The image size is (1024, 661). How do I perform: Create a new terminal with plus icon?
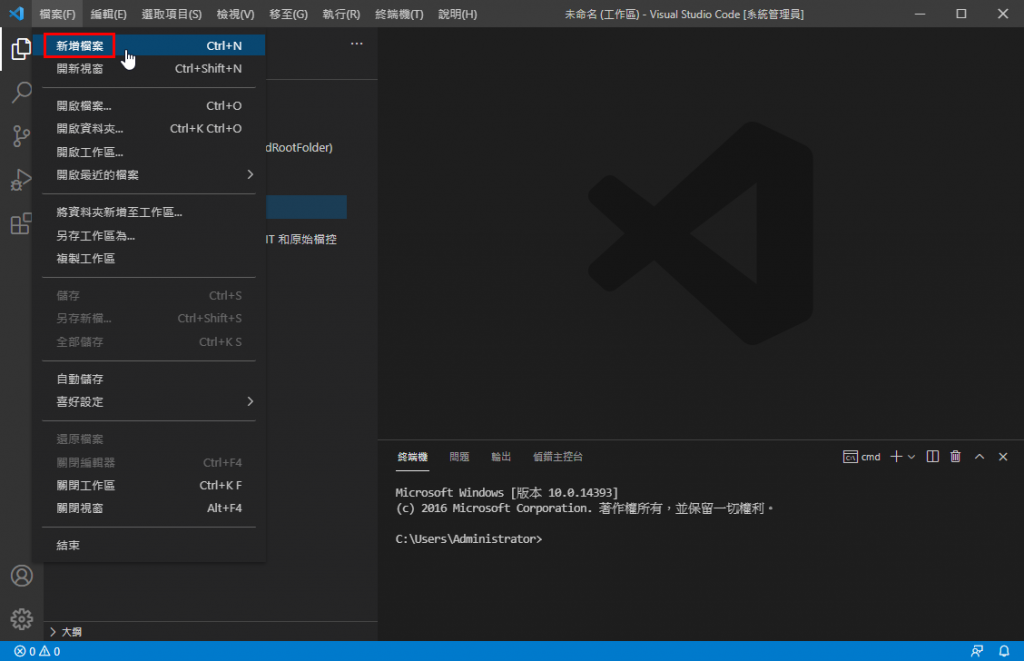pos(896,457)
